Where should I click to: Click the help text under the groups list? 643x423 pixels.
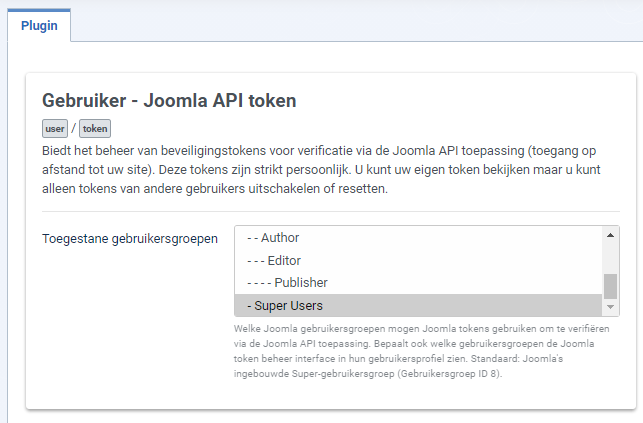click(422, 351)
